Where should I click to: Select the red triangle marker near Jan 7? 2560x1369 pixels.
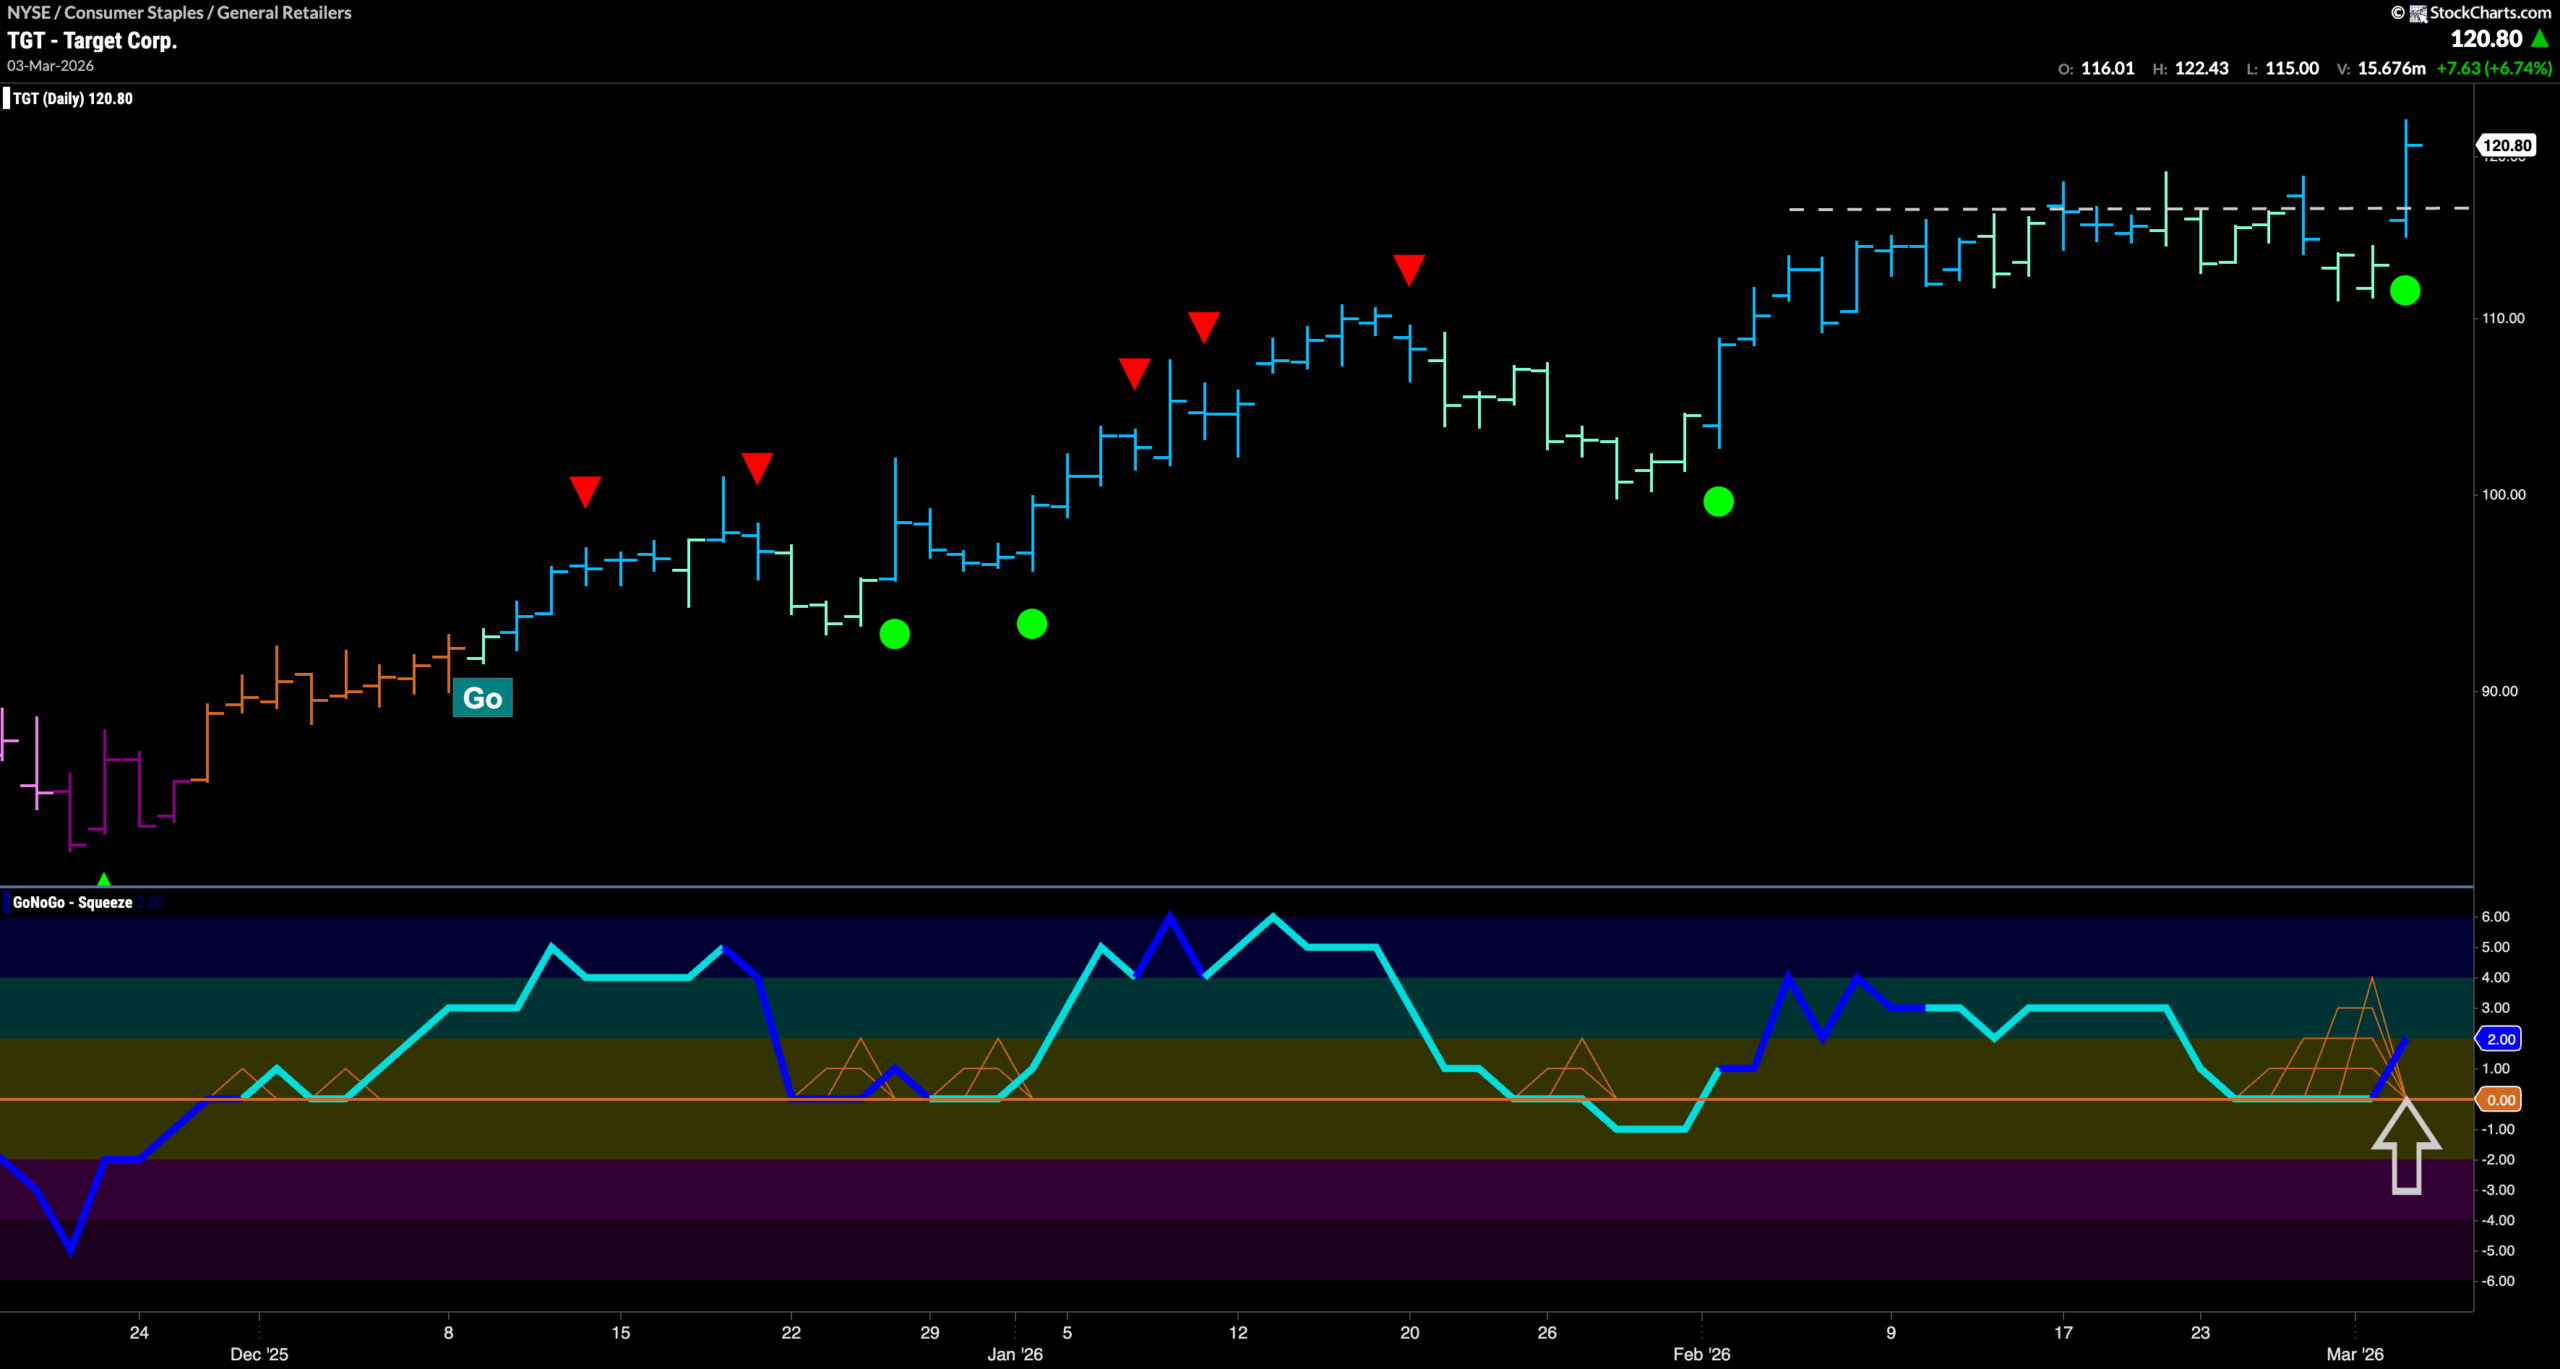pos(1134,373)
